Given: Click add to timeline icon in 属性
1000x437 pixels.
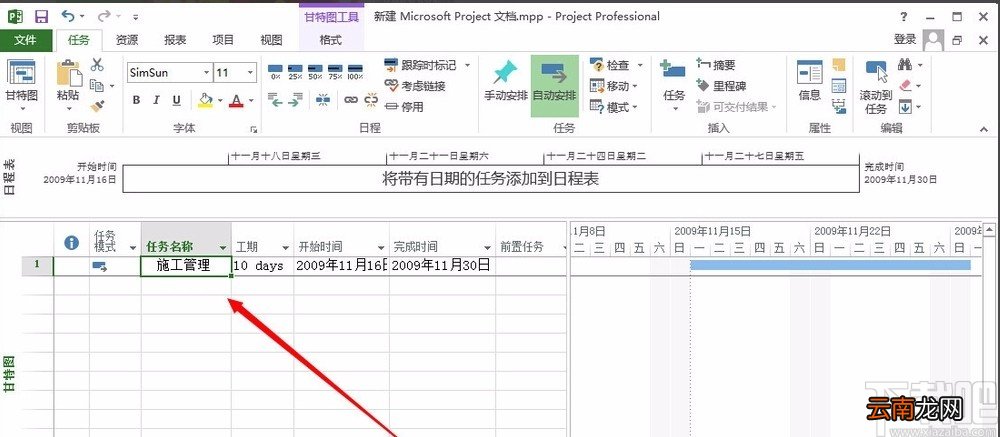Looking at the screenshot, I should 839,106.
